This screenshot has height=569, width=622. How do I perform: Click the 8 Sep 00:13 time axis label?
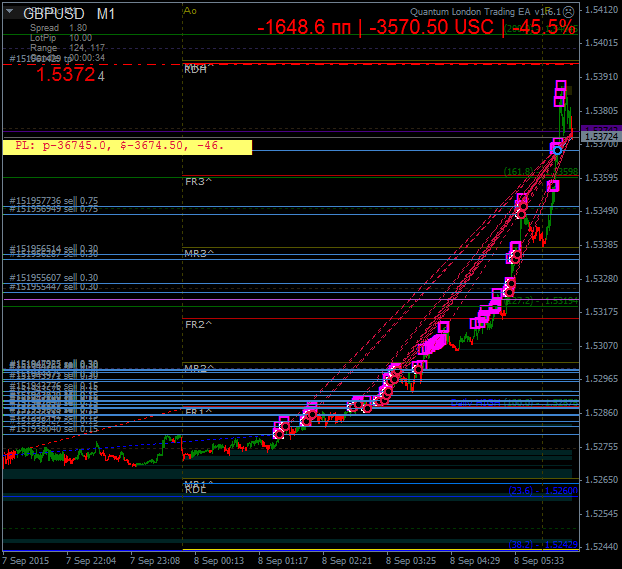tap(219, 561)
